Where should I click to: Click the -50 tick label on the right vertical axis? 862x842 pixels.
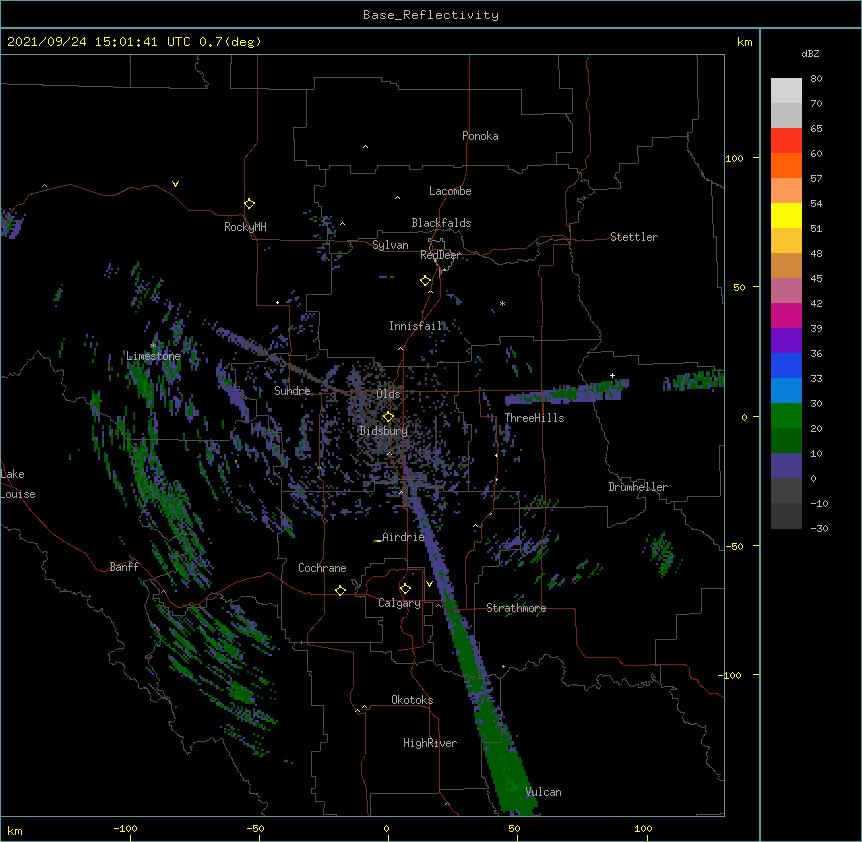(x=734, y=546)
